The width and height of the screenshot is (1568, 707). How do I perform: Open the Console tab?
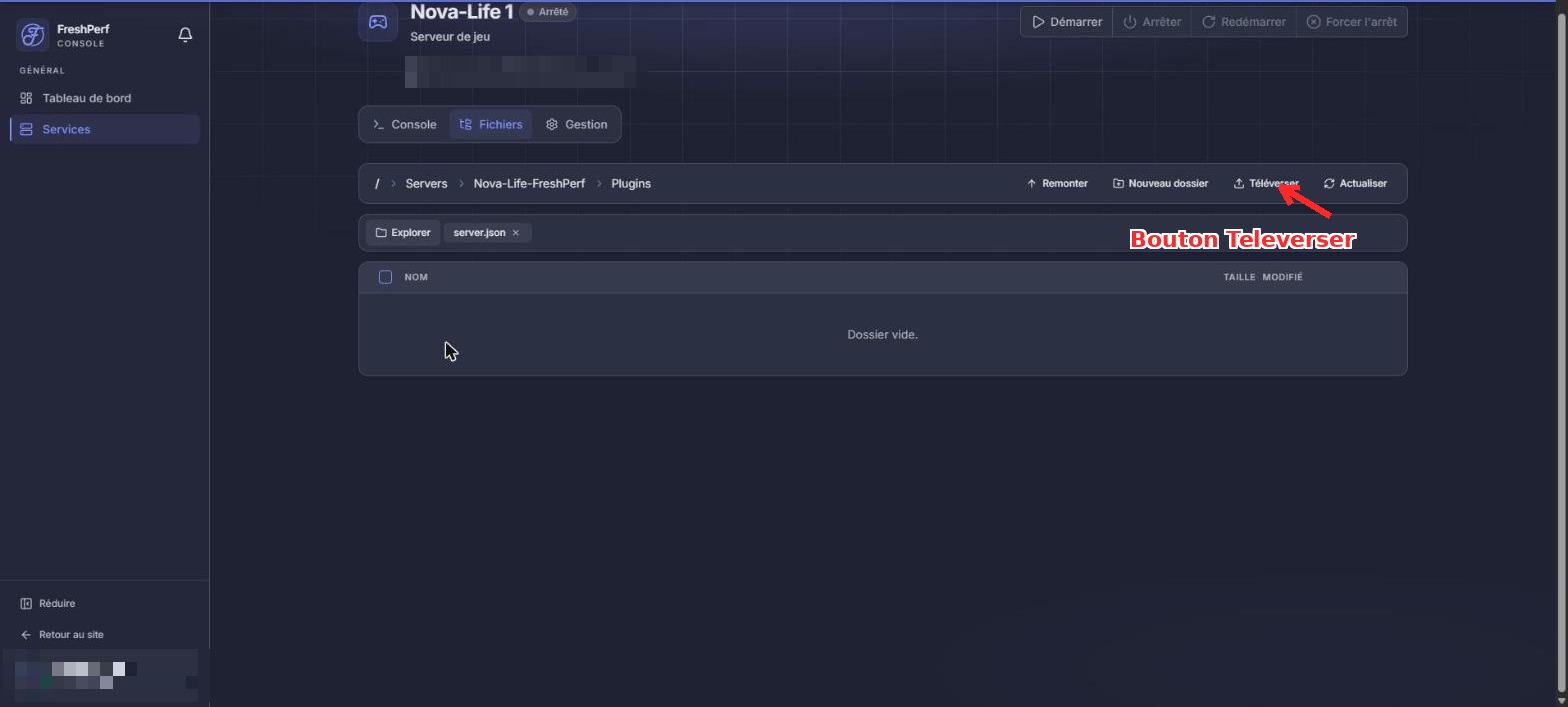coord(404,125)
